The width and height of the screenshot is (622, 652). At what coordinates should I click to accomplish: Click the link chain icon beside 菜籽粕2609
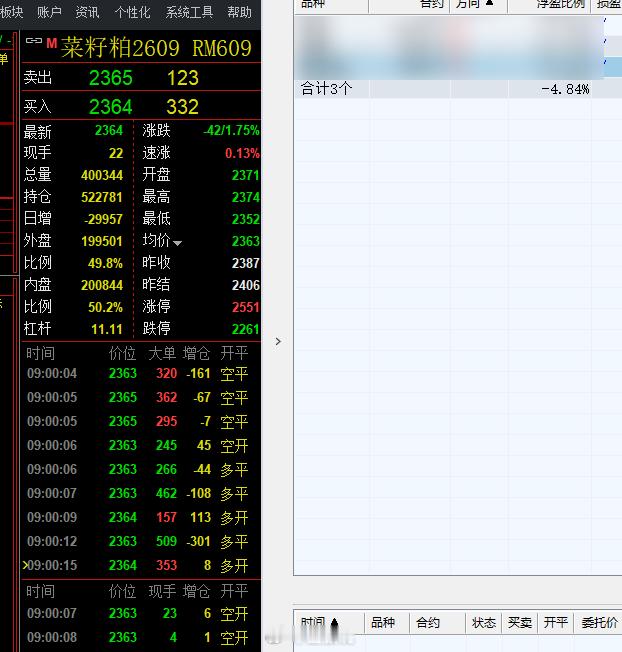tap(34, 40)
